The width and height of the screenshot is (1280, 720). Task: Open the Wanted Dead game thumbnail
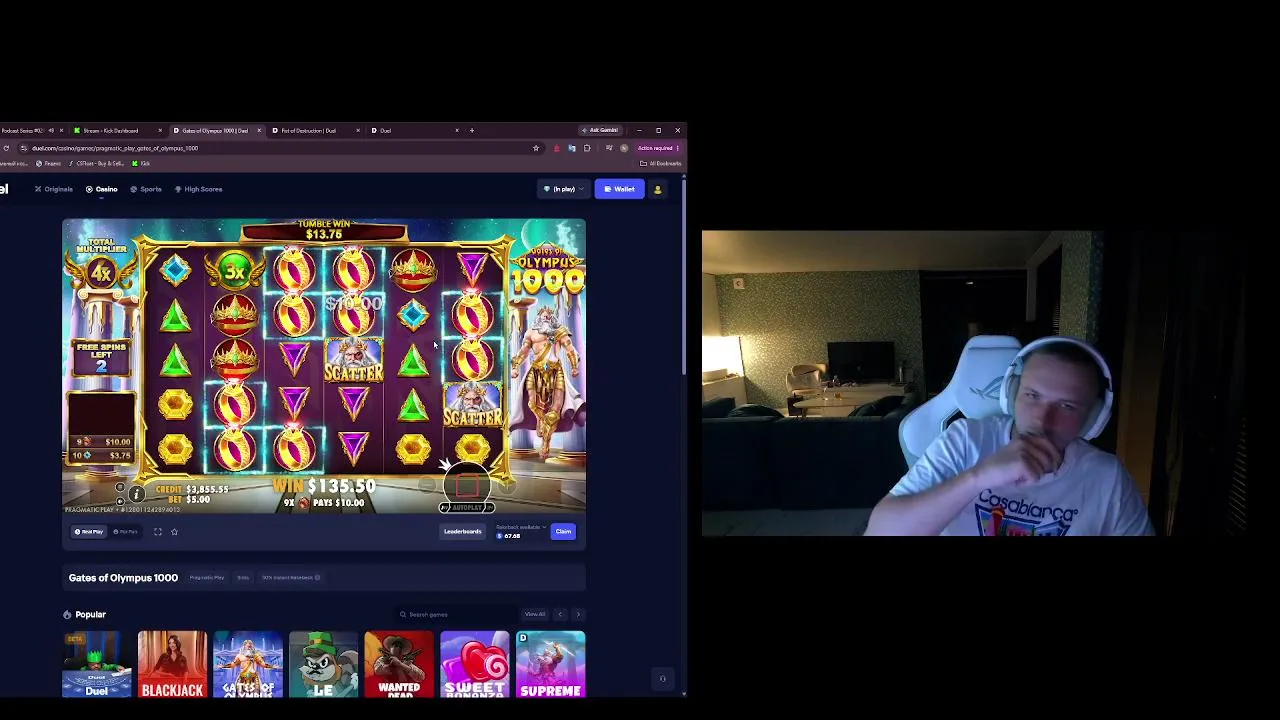[399, 664]
